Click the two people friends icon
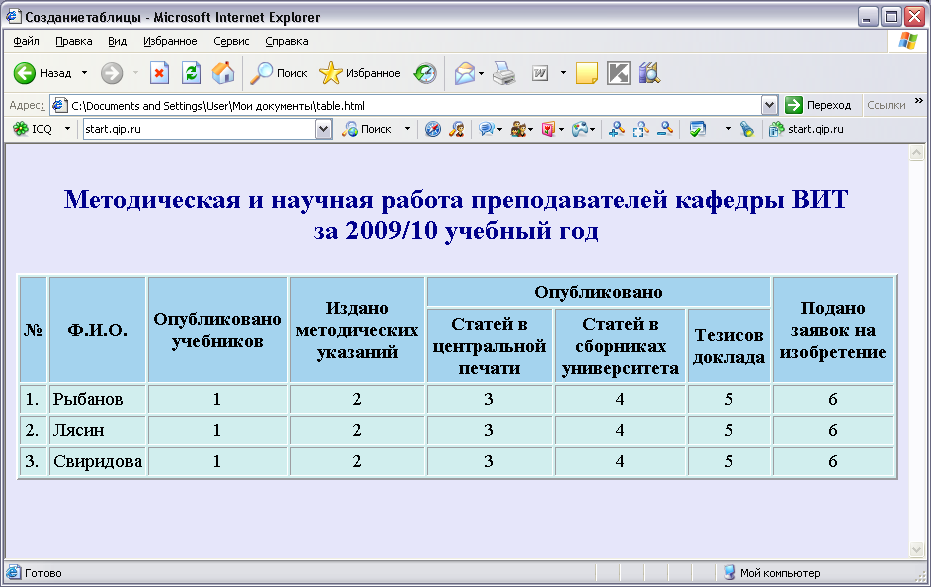This screenshot has height=587, width=931. pyautogui.click(x=518, y=129)
